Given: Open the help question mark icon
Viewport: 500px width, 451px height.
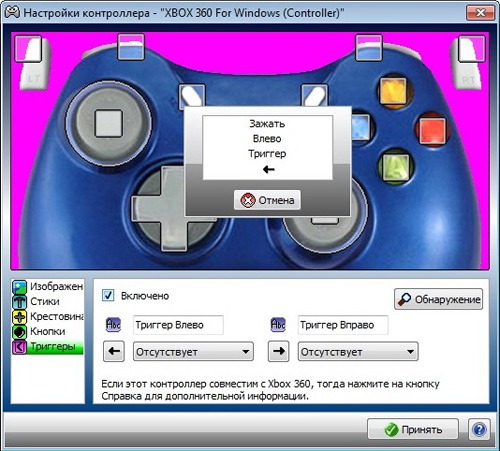Looking at the screenshot, I should click(479, 429).
